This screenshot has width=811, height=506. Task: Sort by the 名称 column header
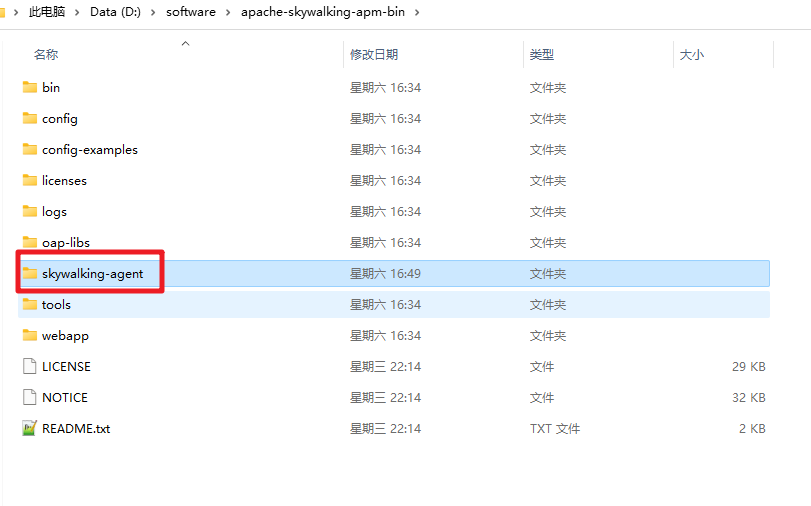(46, 54)
